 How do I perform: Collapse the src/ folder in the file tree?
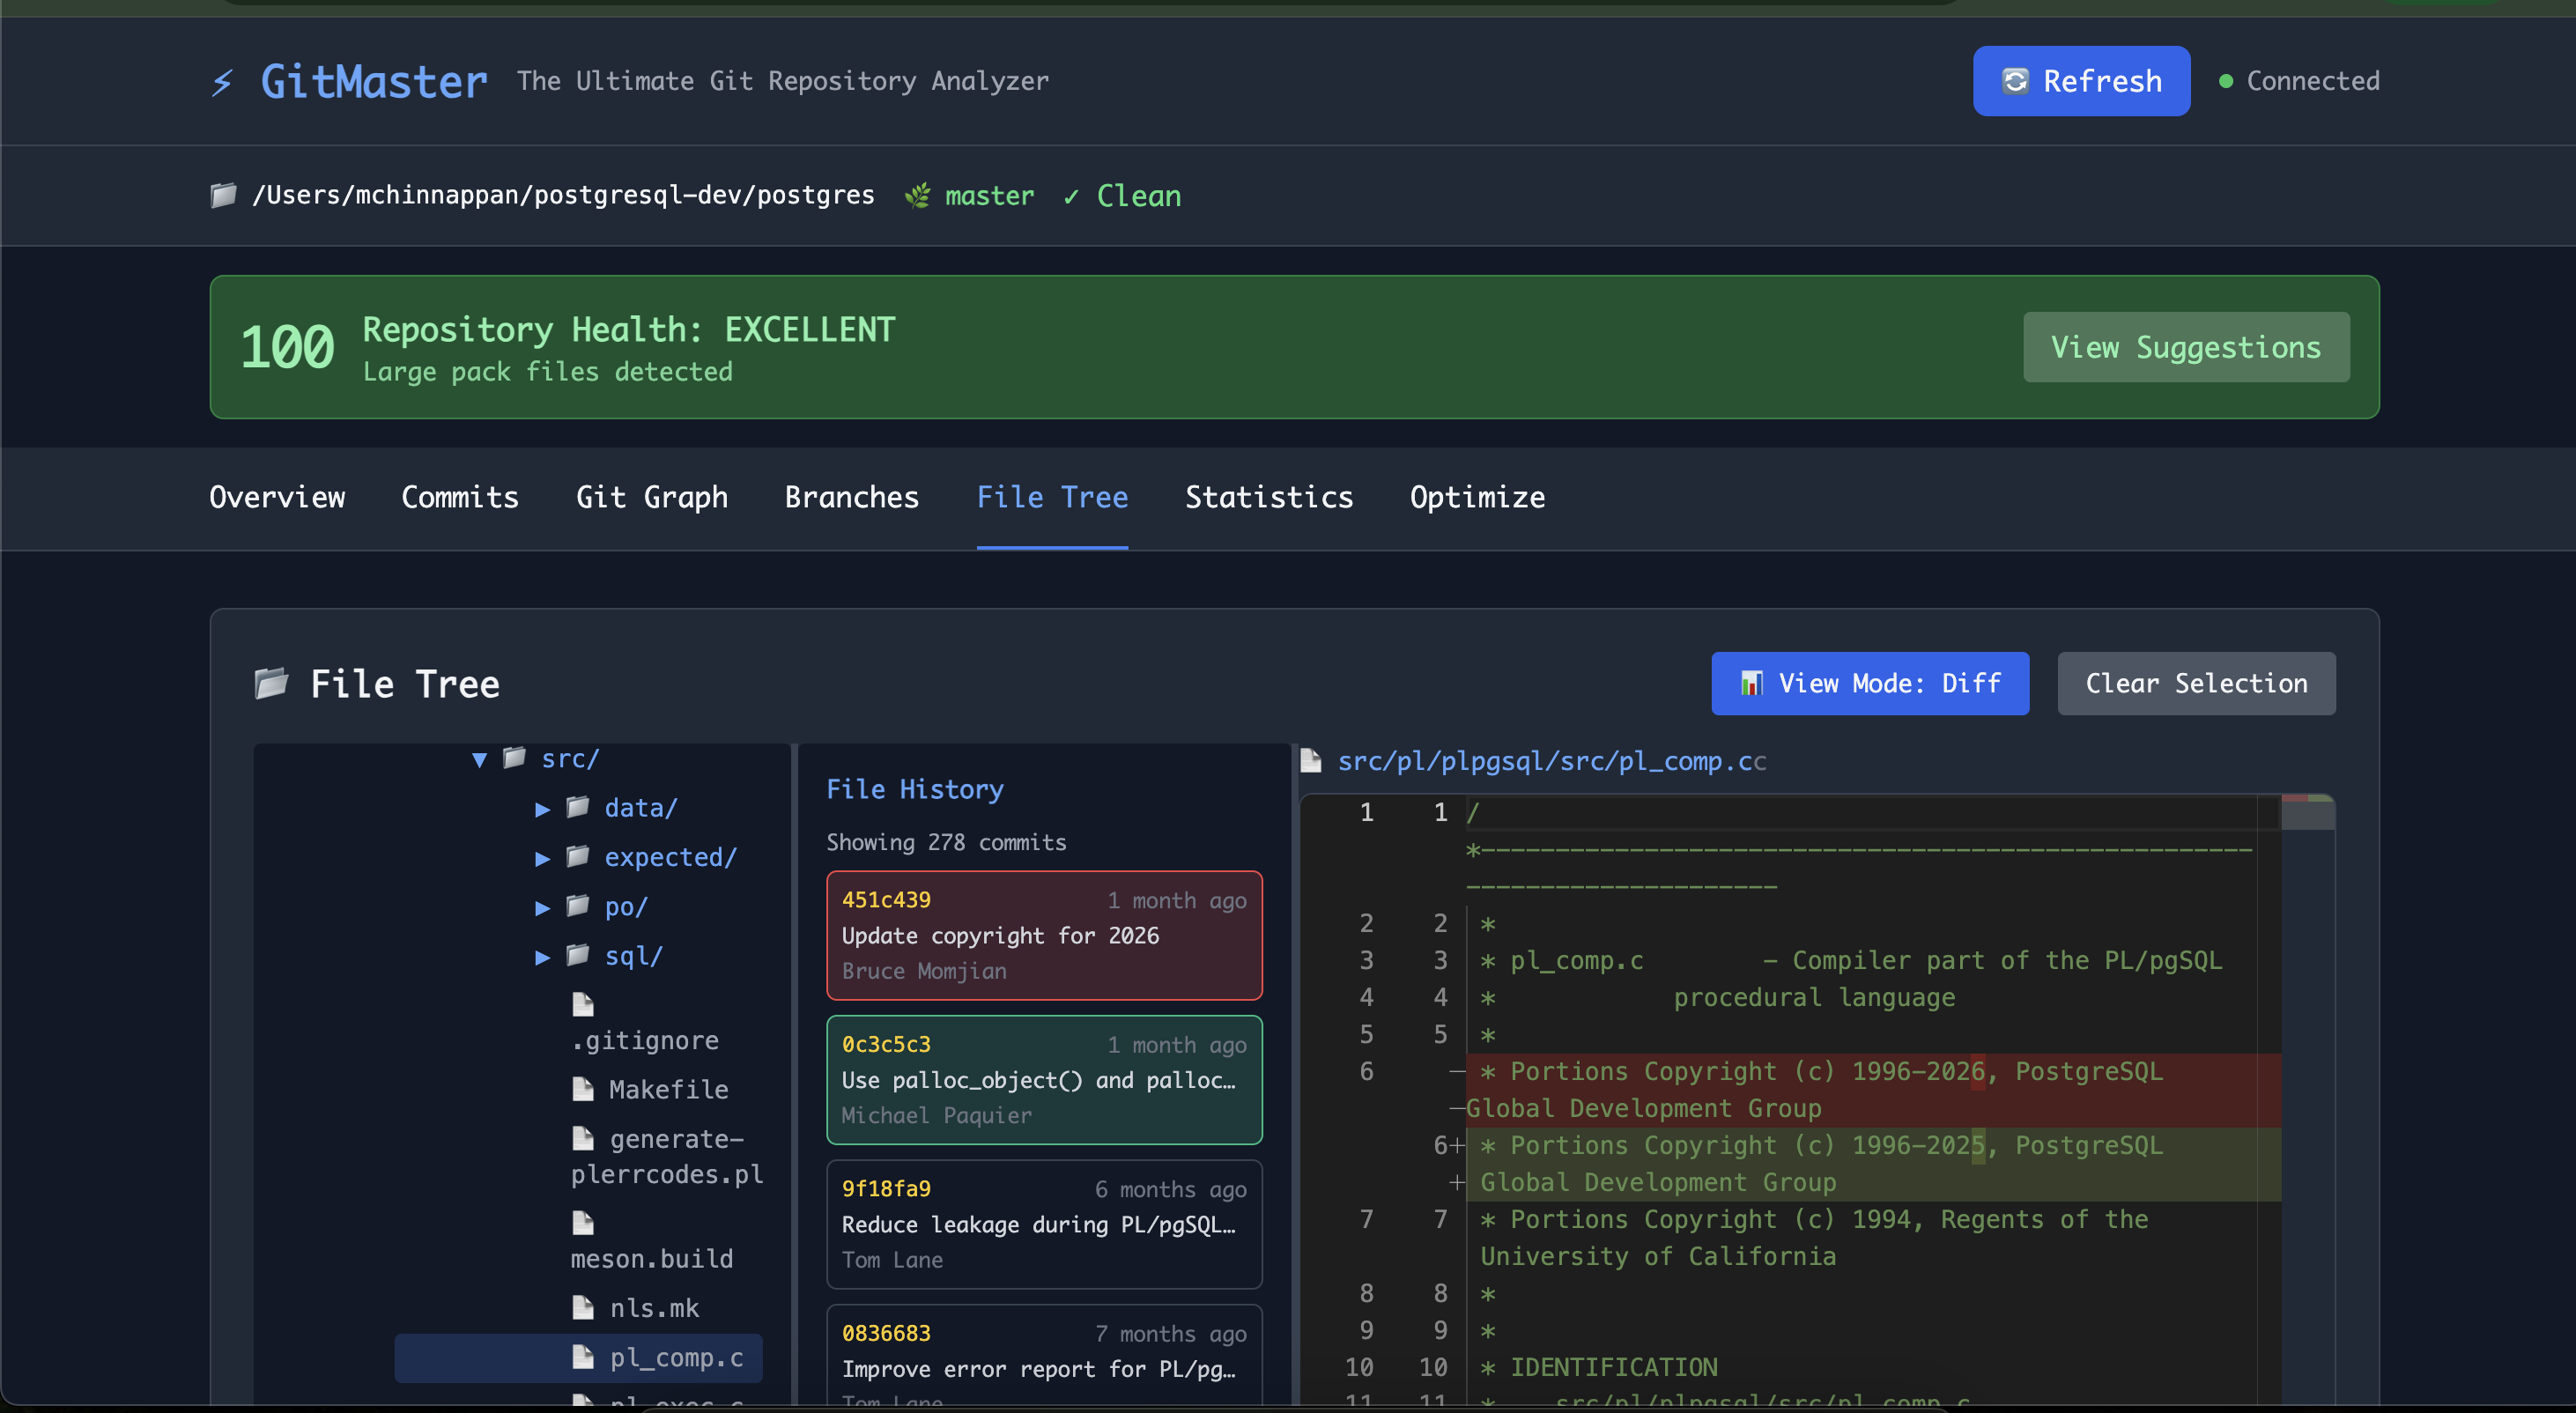coord(479,759)
